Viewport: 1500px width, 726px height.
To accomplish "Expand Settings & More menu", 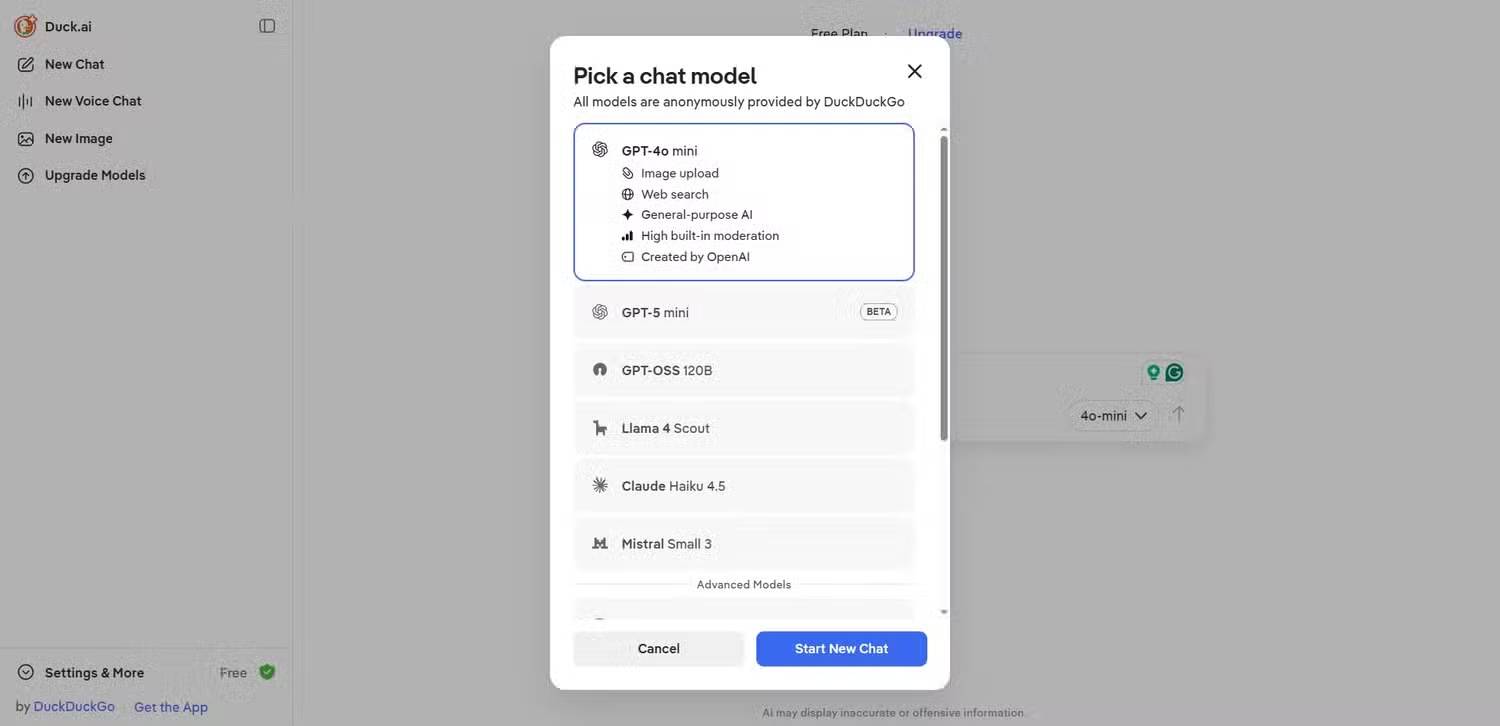I will 94,673.
